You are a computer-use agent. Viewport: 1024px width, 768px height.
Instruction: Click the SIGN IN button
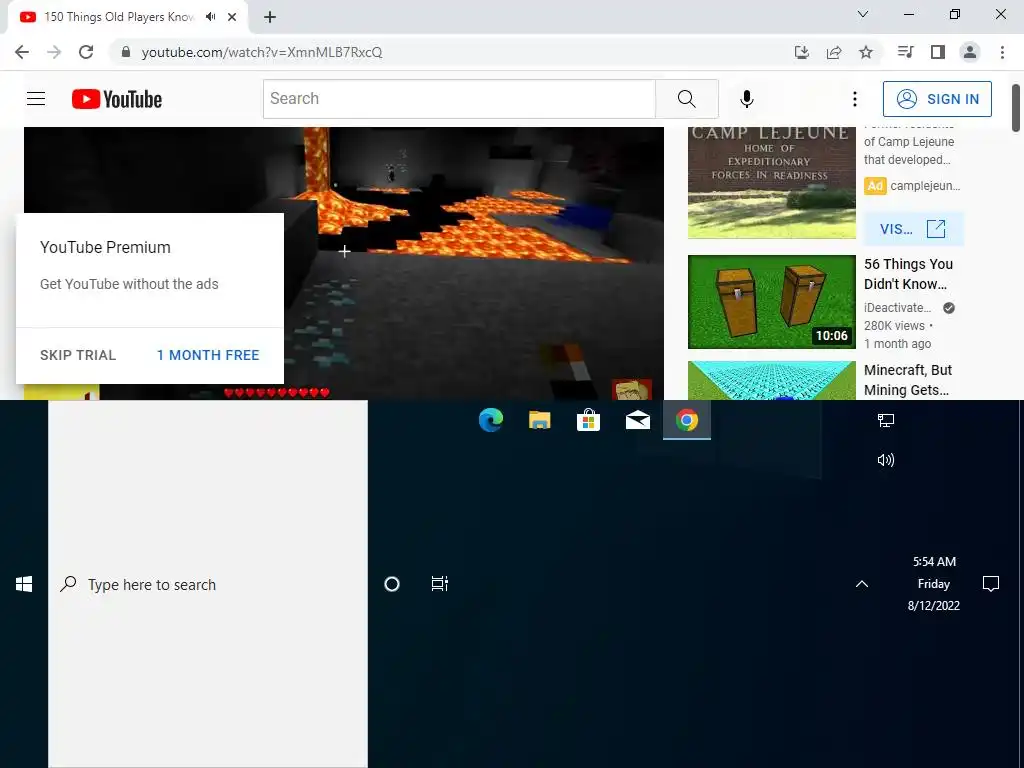coord(937,99)
